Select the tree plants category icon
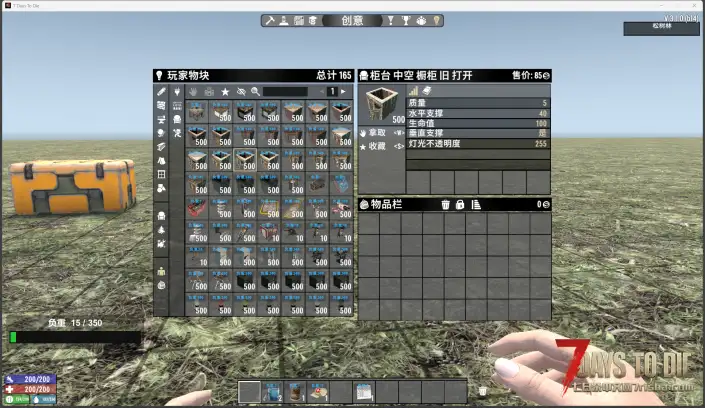705x408 pixels. pos(161,230)
